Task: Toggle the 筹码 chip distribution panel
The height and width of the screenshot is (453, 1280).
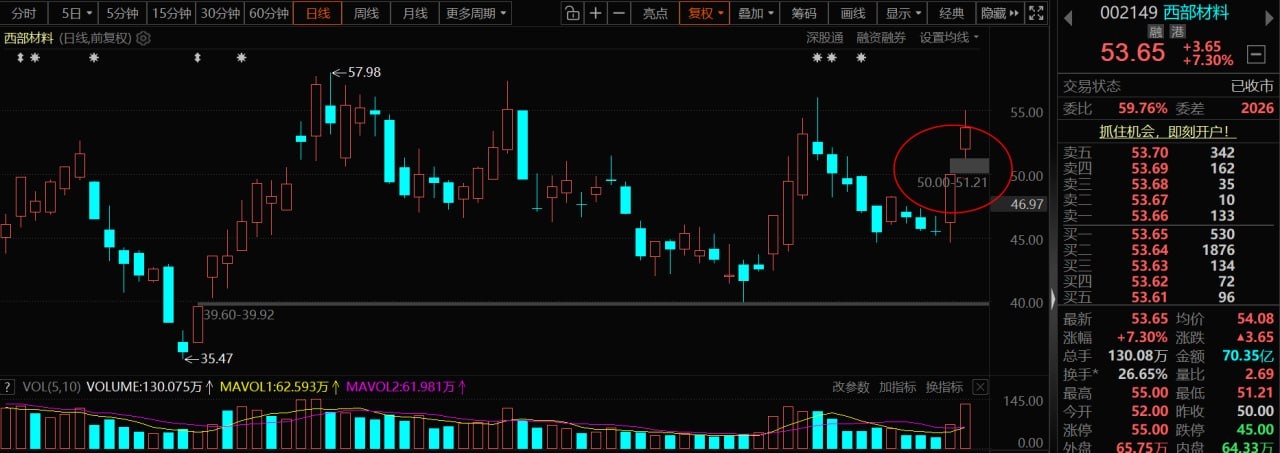Action: (804, 13)
